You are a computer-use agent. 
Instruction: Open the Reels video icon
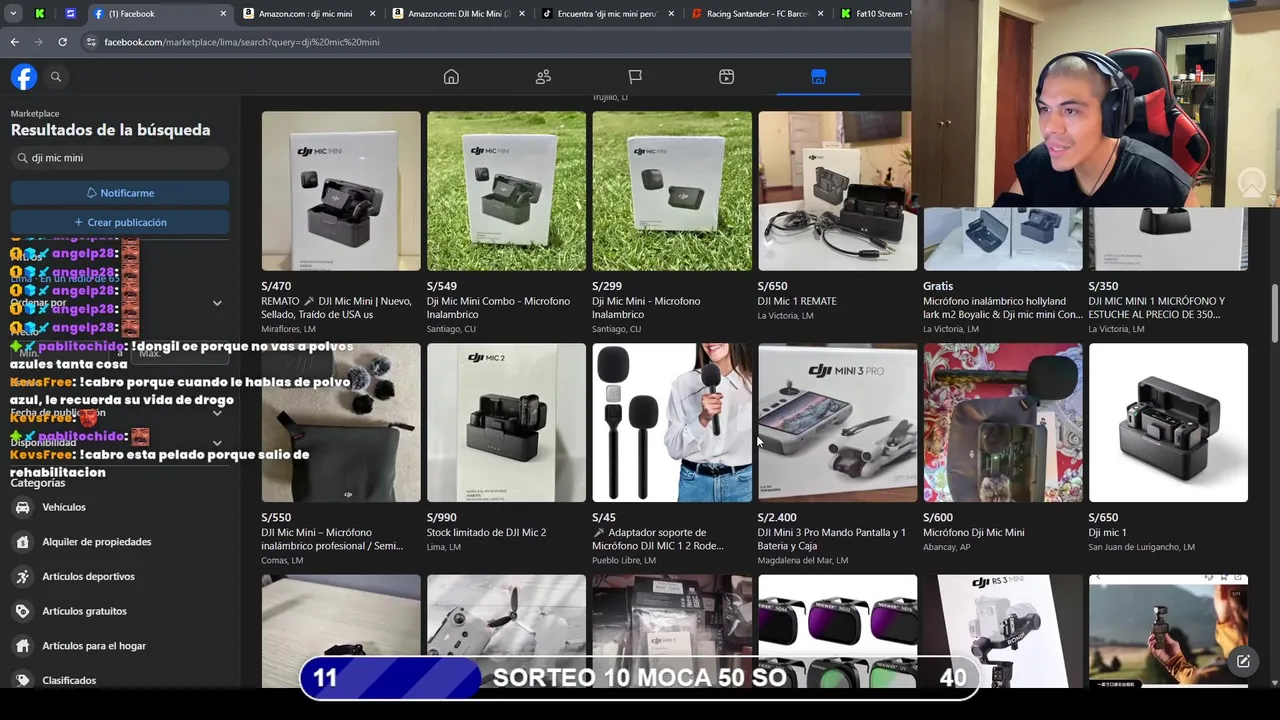727,77
